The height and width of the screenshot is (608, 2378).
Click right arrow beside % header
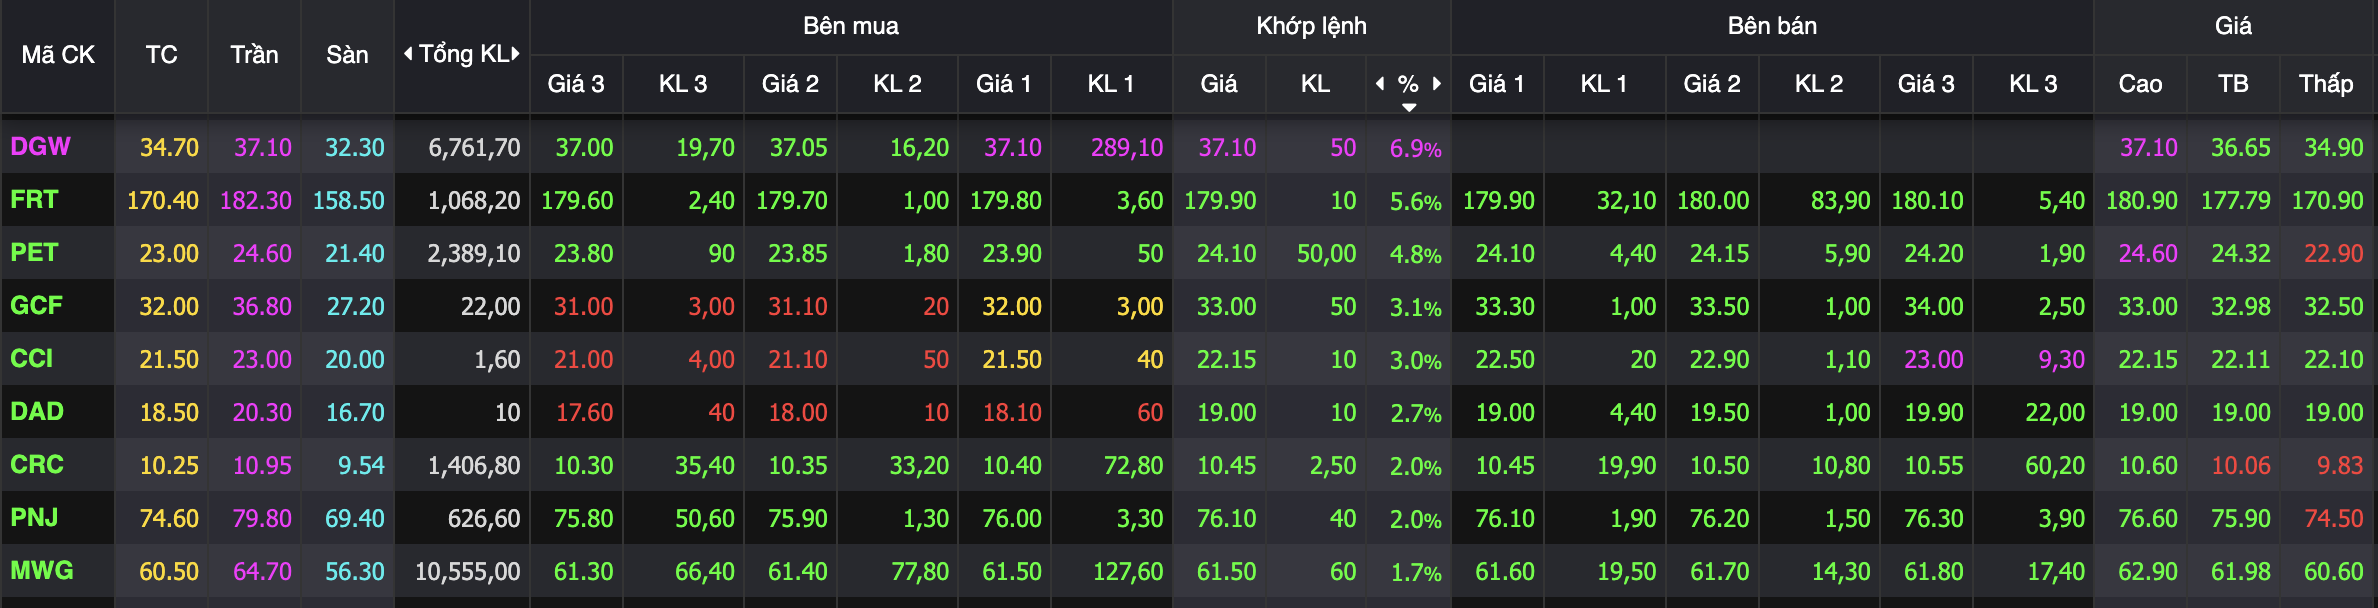[1437, 84]
